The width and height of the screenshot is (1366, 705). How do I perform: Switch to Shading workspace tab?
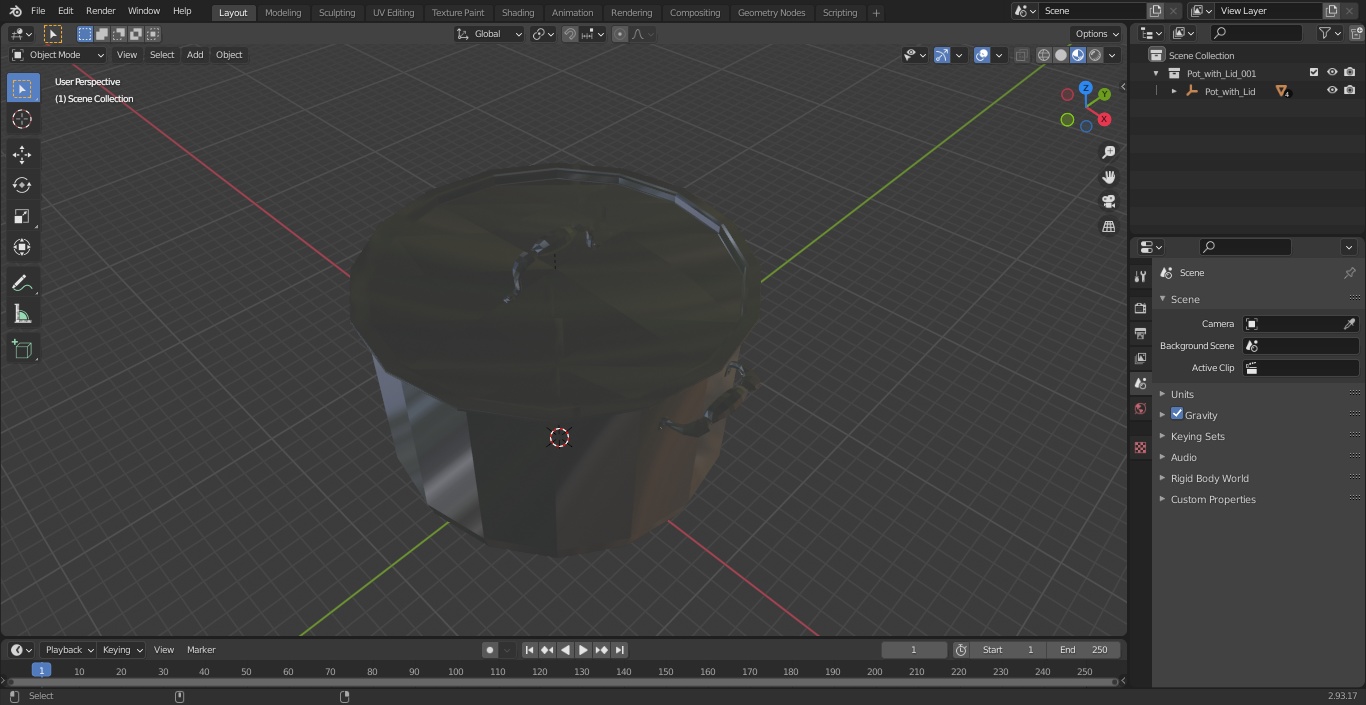point(518,13)
